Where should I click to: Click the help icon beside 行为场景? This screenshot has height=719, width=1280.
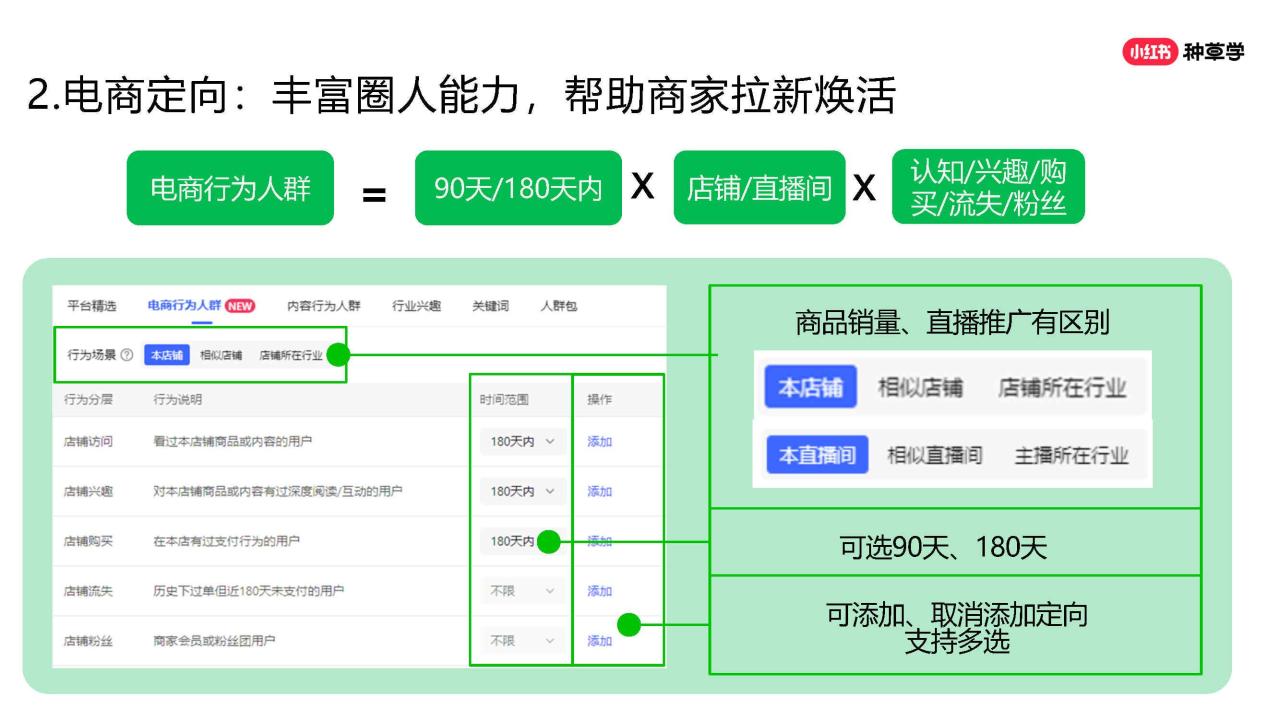pyautogui.click(x=127, y=355)
